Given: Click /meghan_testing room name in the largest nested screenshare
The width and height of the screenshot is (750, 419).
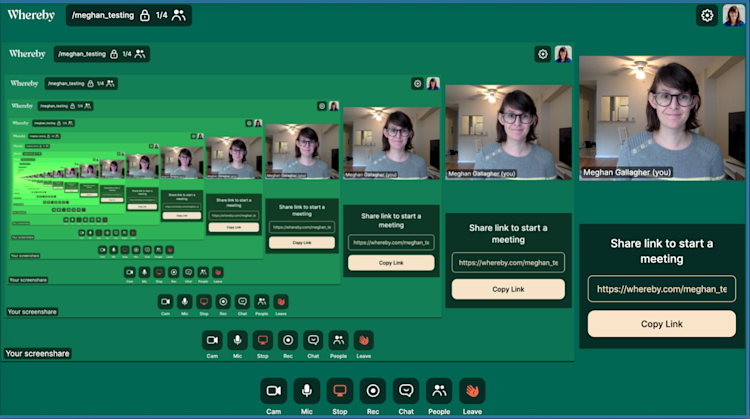Looking at the screenshot, I should point(82,54).
